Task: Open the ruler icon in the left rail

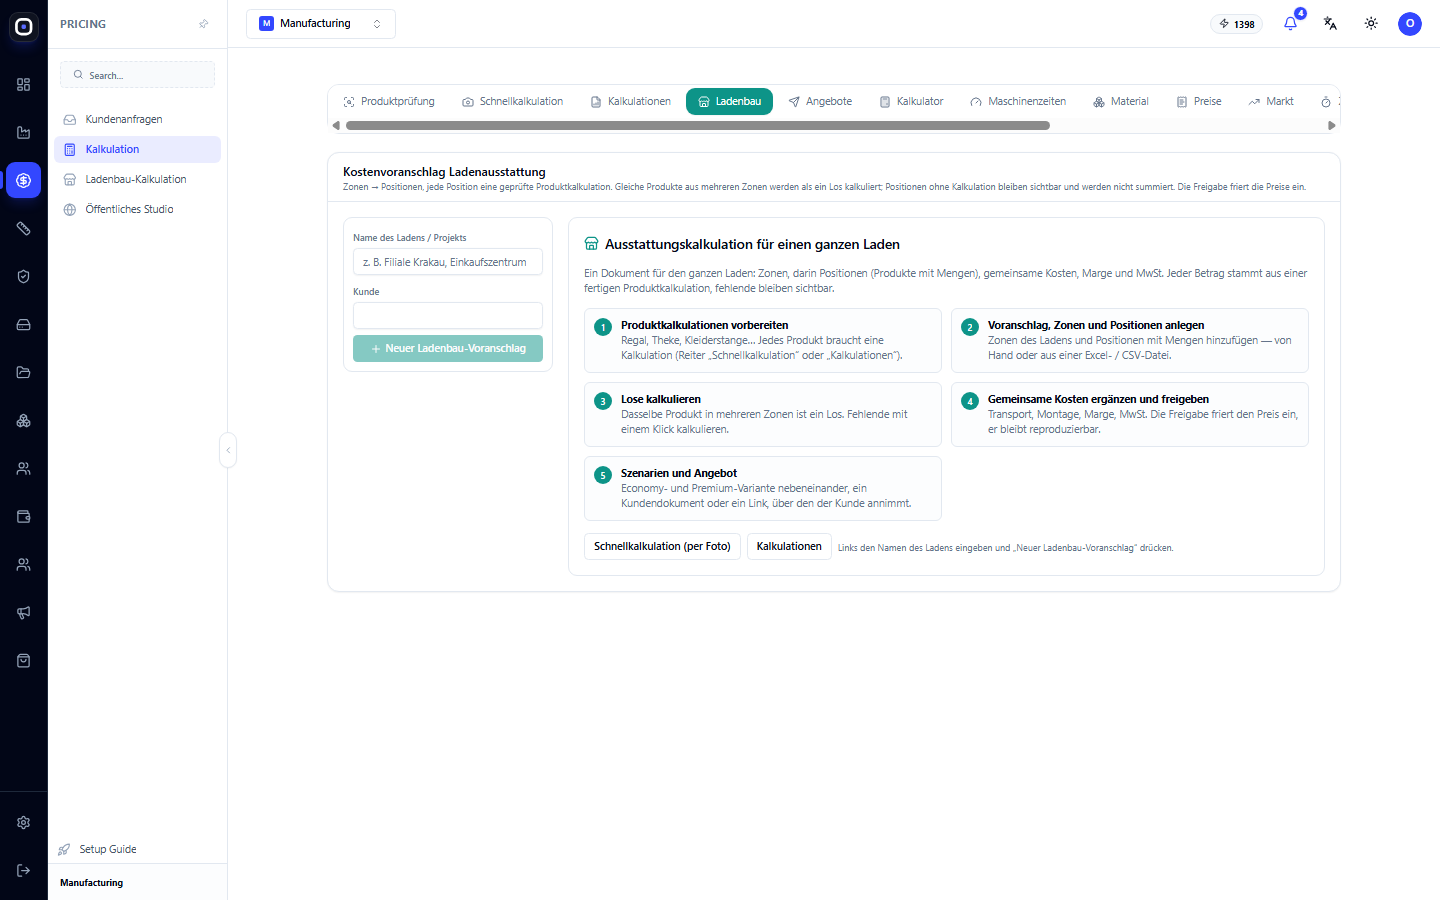Action: click(24, 229)
